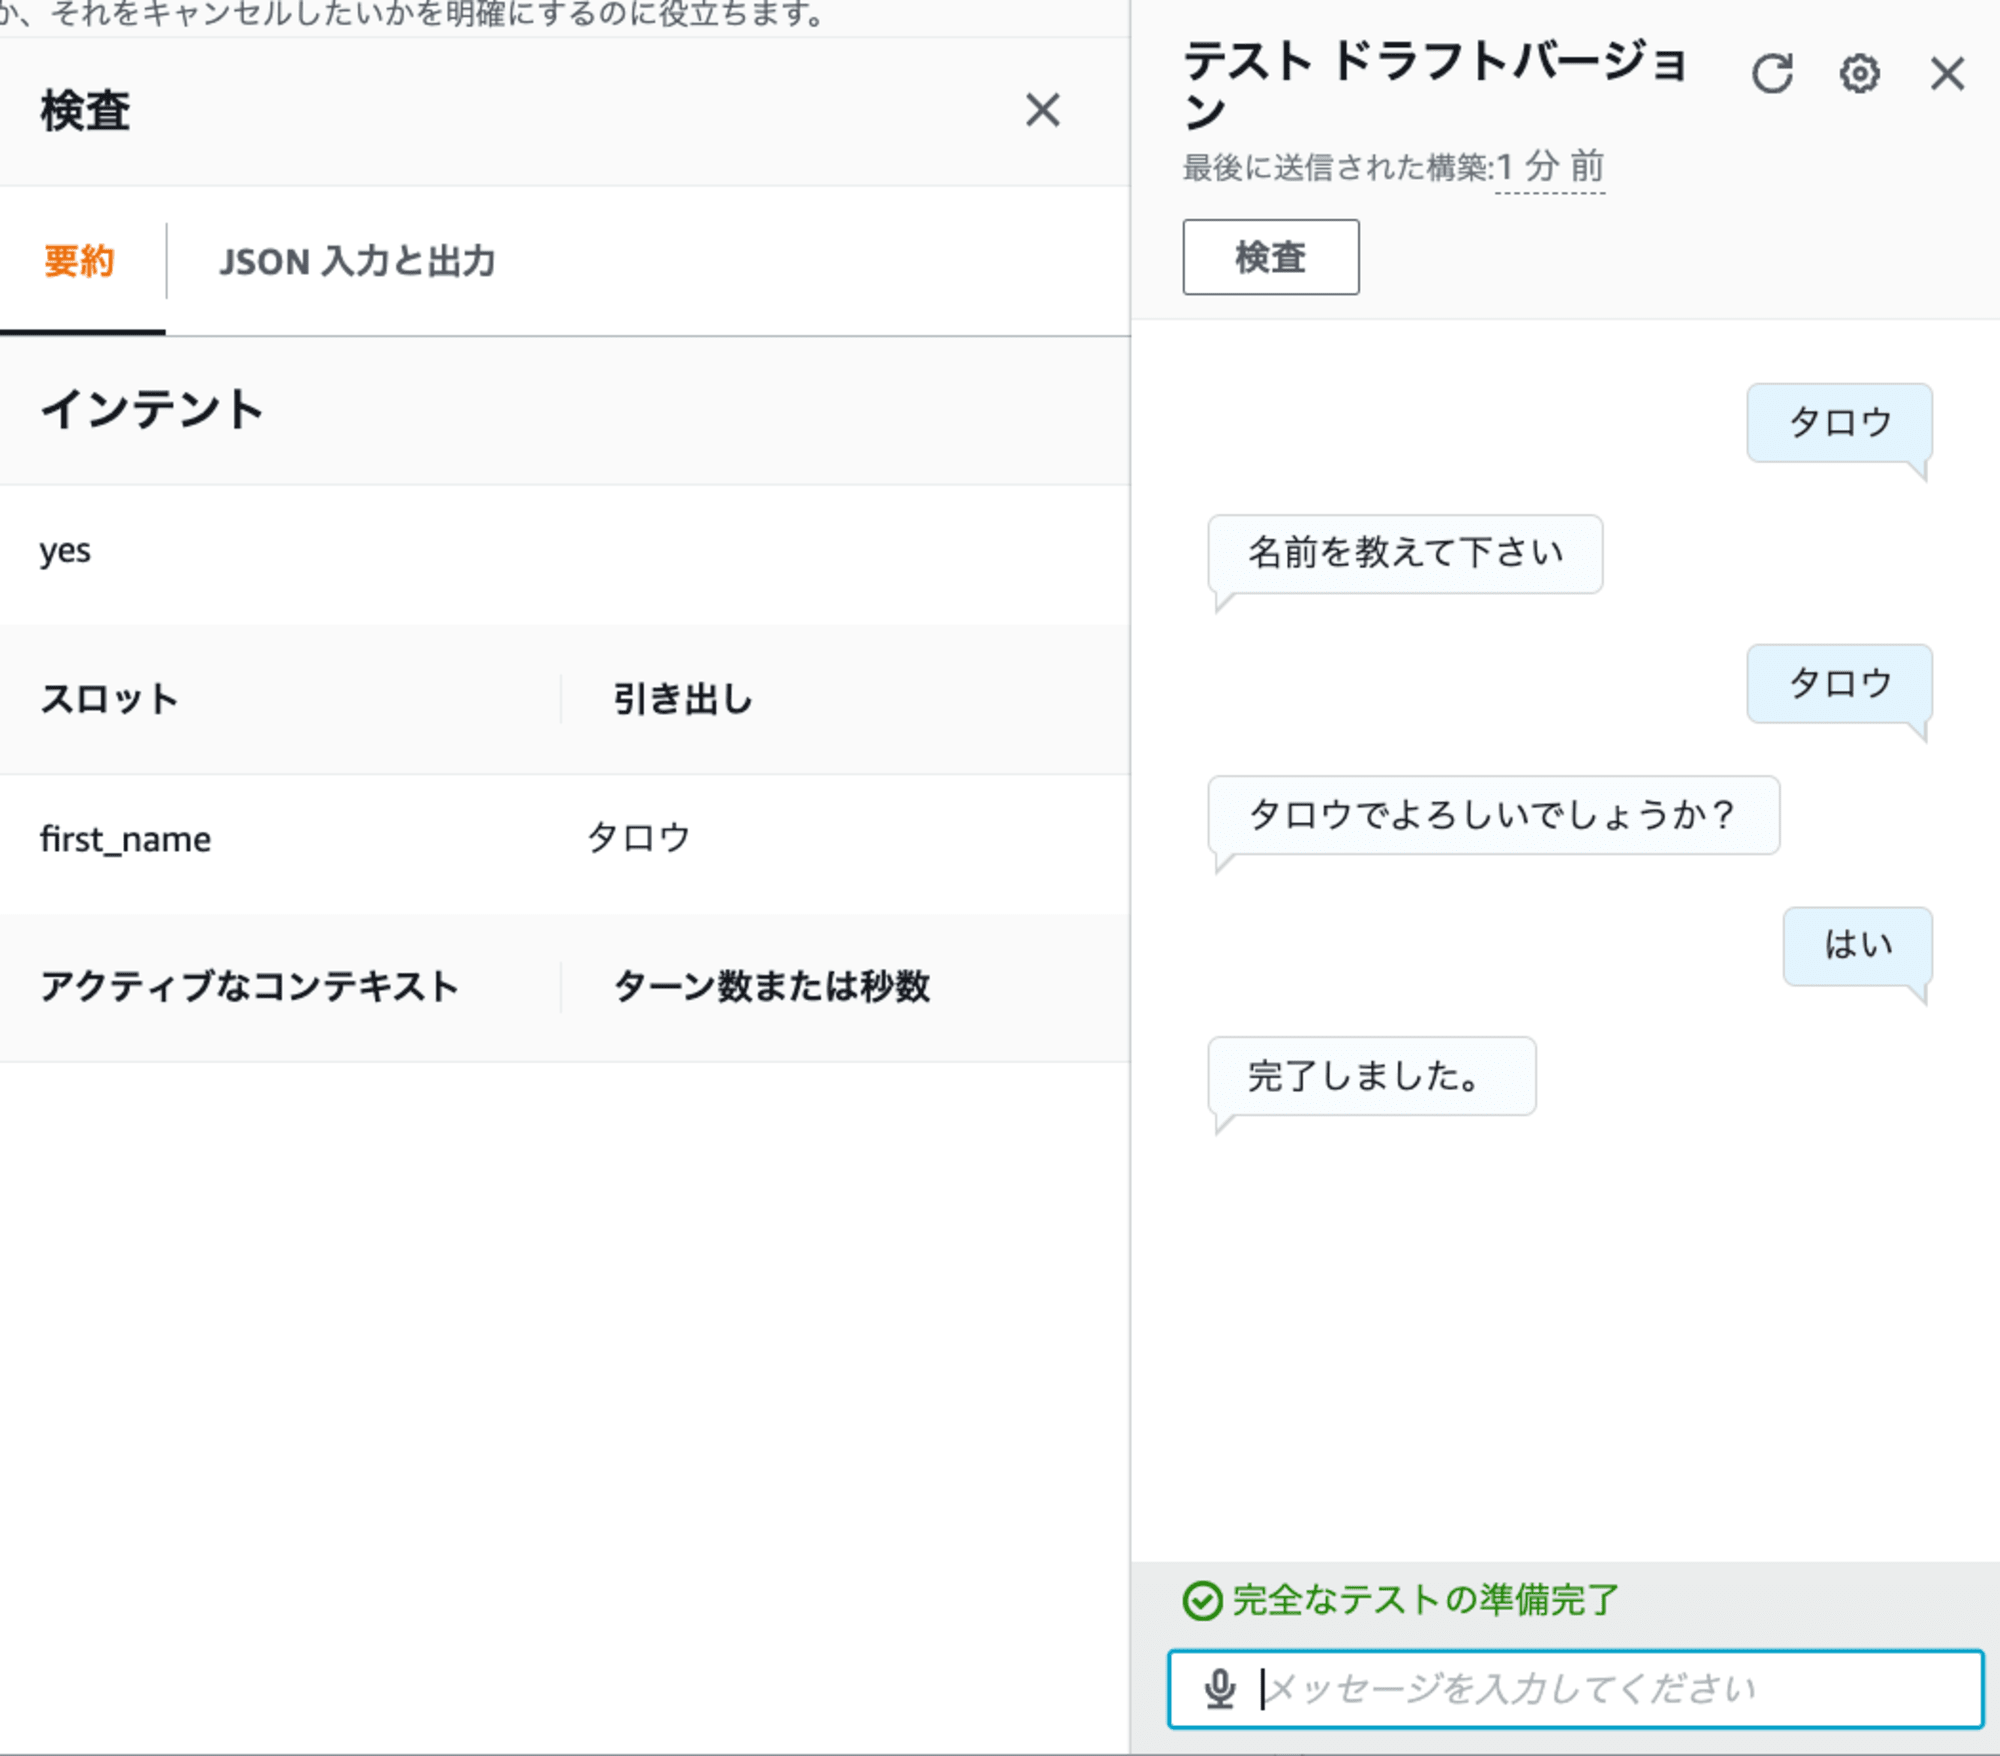Reload the test draft version chat

(x=1772, y=74)
